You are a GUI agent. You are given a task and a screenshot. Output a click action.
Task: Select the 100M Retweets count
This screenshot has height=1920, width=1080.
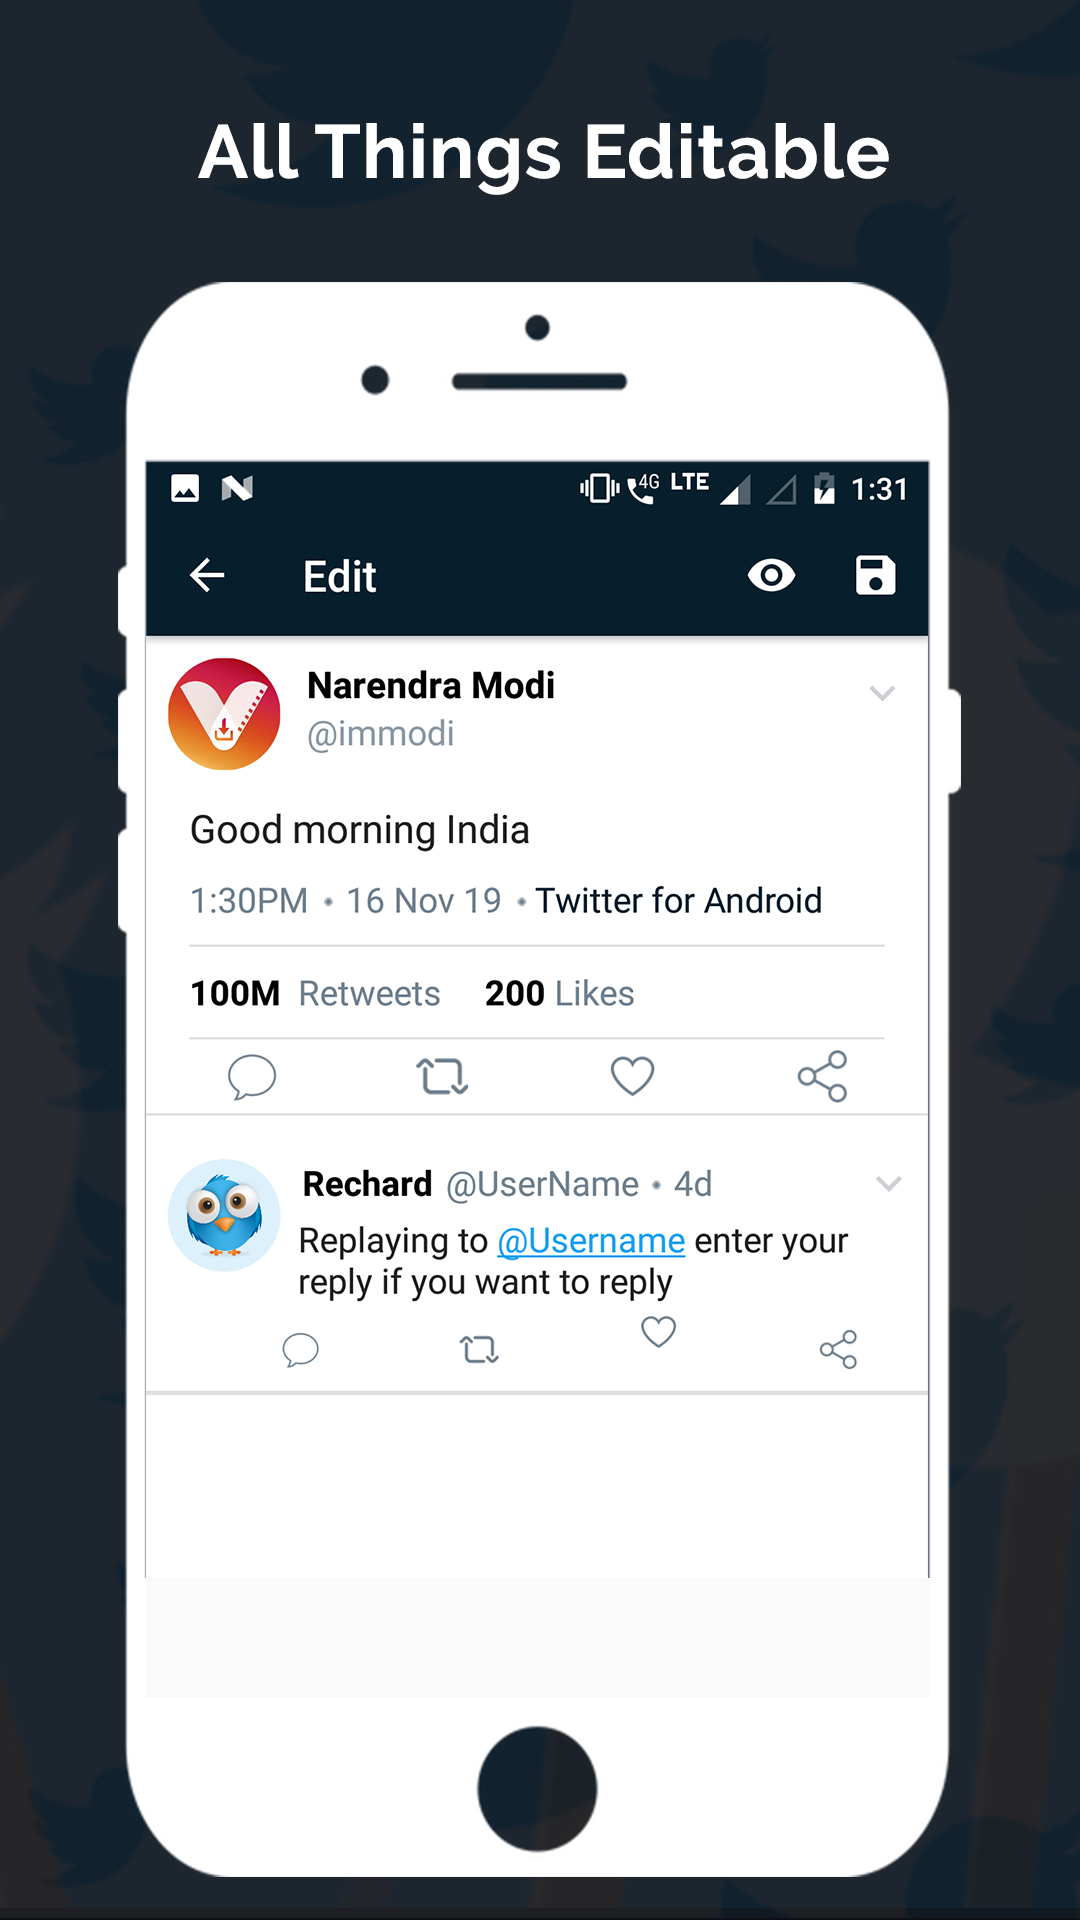click(315, 993)
